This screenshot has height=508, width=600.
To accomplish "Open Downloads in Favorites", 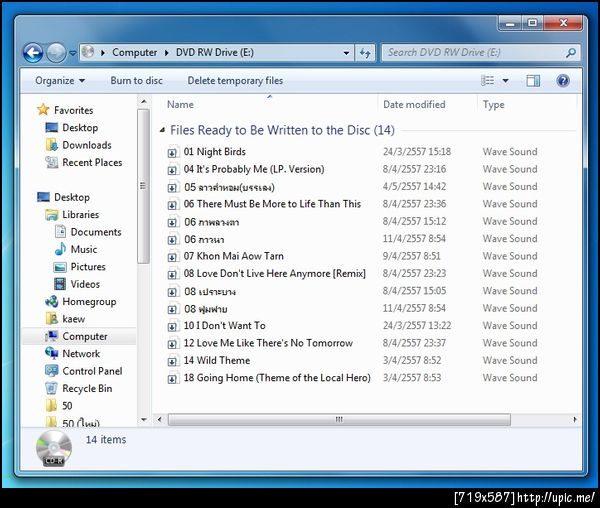I will click(87, 145).
